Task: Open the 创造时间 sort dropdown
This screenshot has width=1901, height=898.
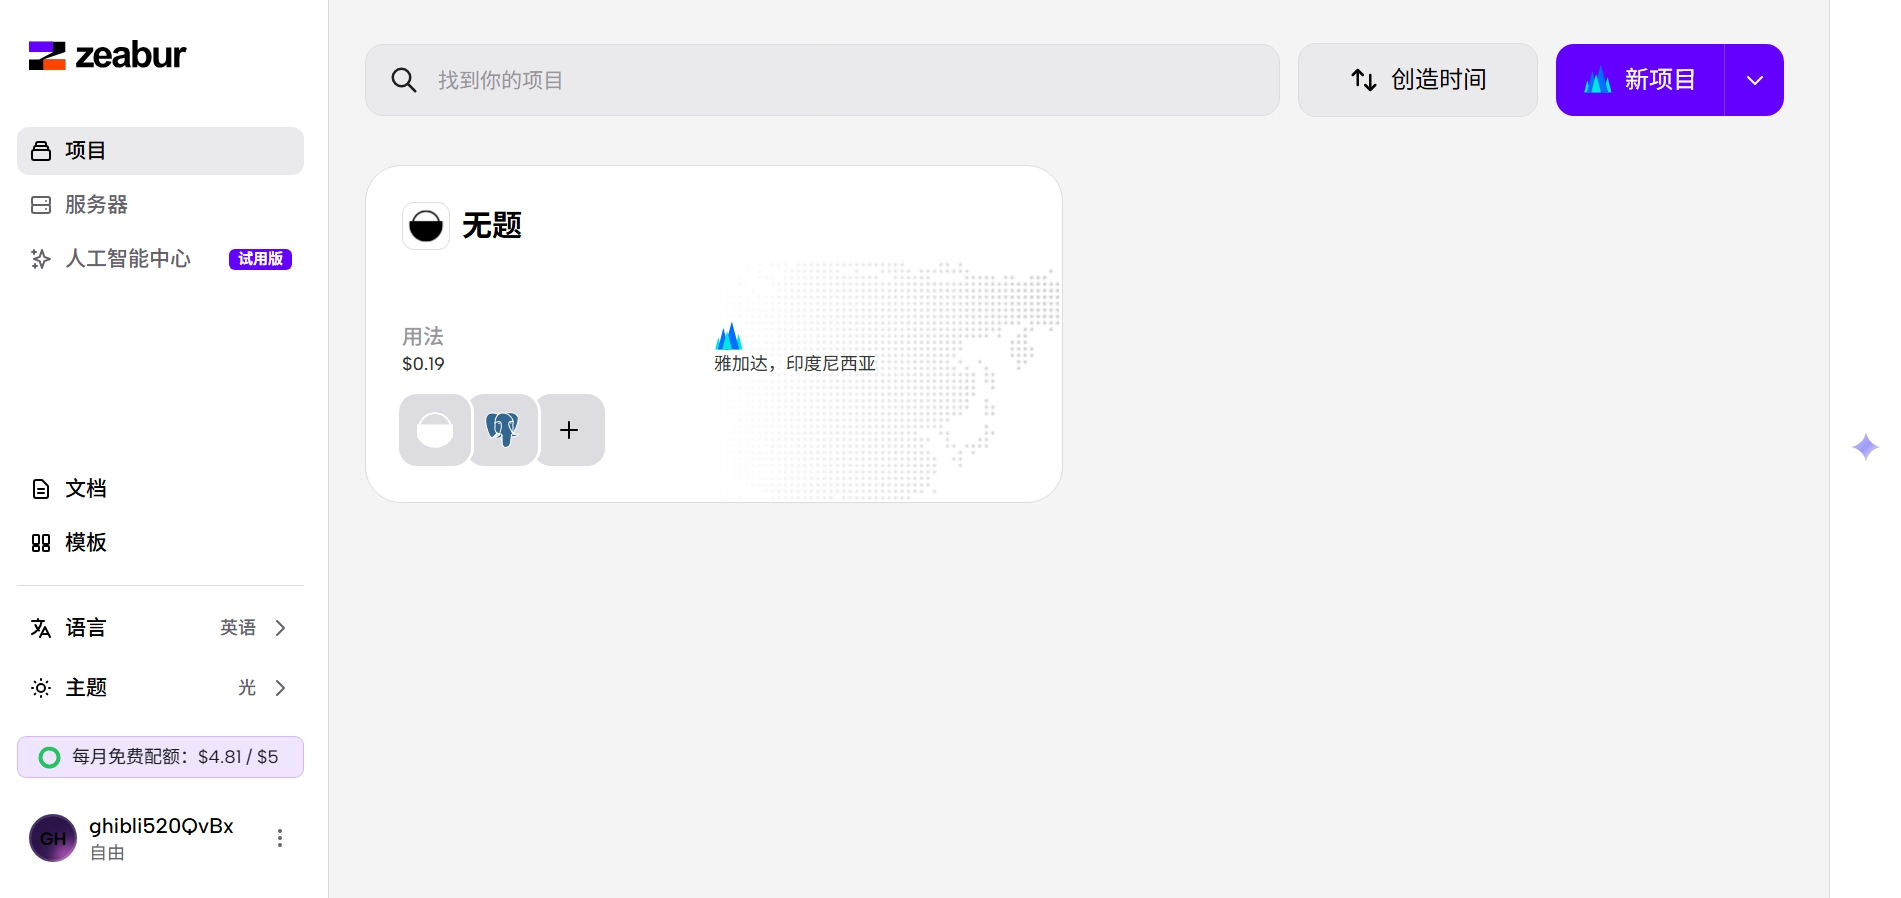Action: click(x=1417, y=80)
